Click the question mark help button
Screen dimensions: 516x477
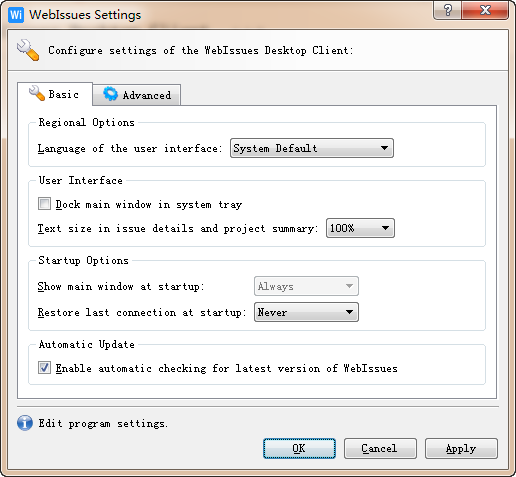[x=447, y=10]
